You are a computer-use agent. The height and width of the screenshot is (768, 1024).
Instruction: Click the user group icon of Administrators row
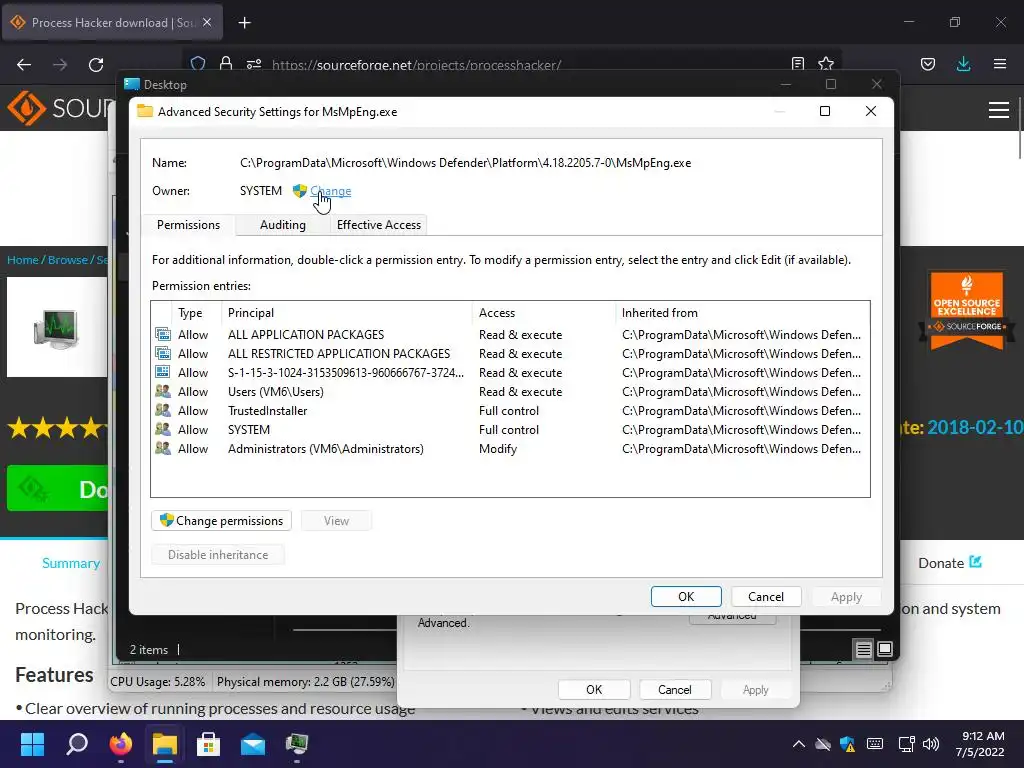(163, 448)
